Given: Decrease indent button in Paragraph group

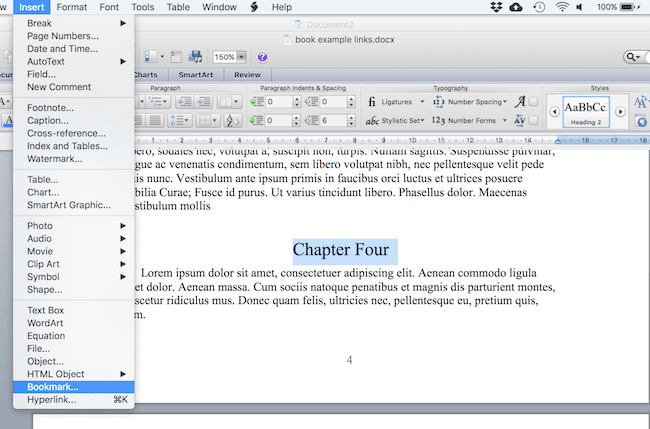Looking at the screenshot, I should click(x=184, y=102).
